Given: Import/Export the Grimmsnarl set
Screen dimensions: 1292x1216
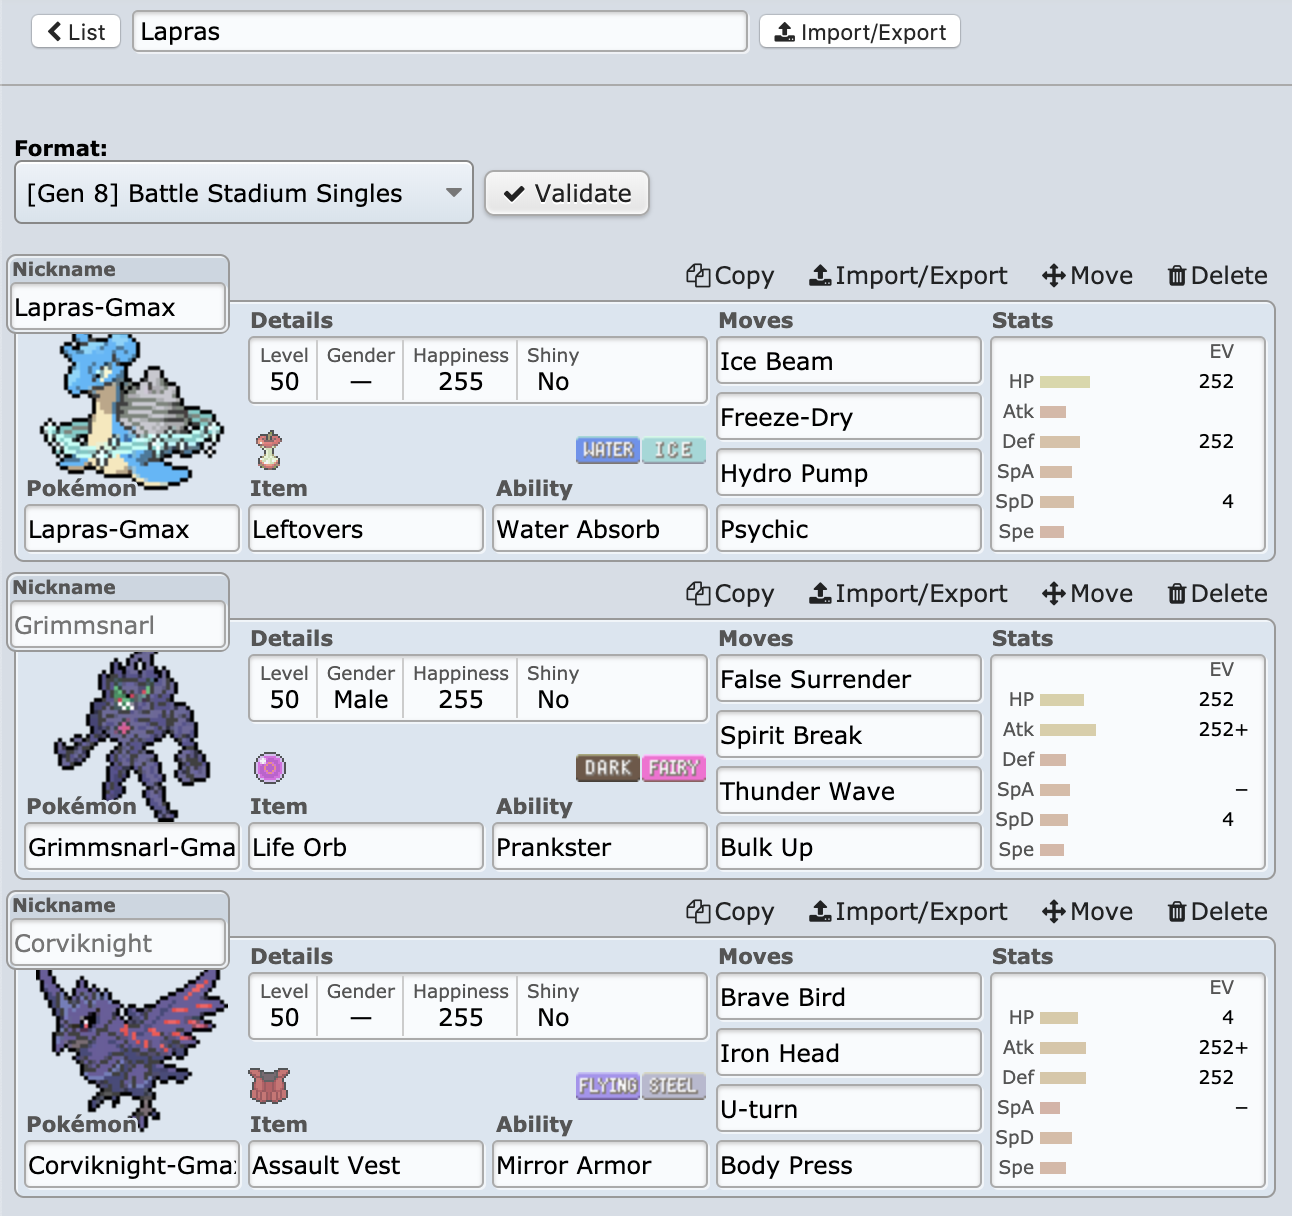Looking at the screenshot, I should [908, 594].
